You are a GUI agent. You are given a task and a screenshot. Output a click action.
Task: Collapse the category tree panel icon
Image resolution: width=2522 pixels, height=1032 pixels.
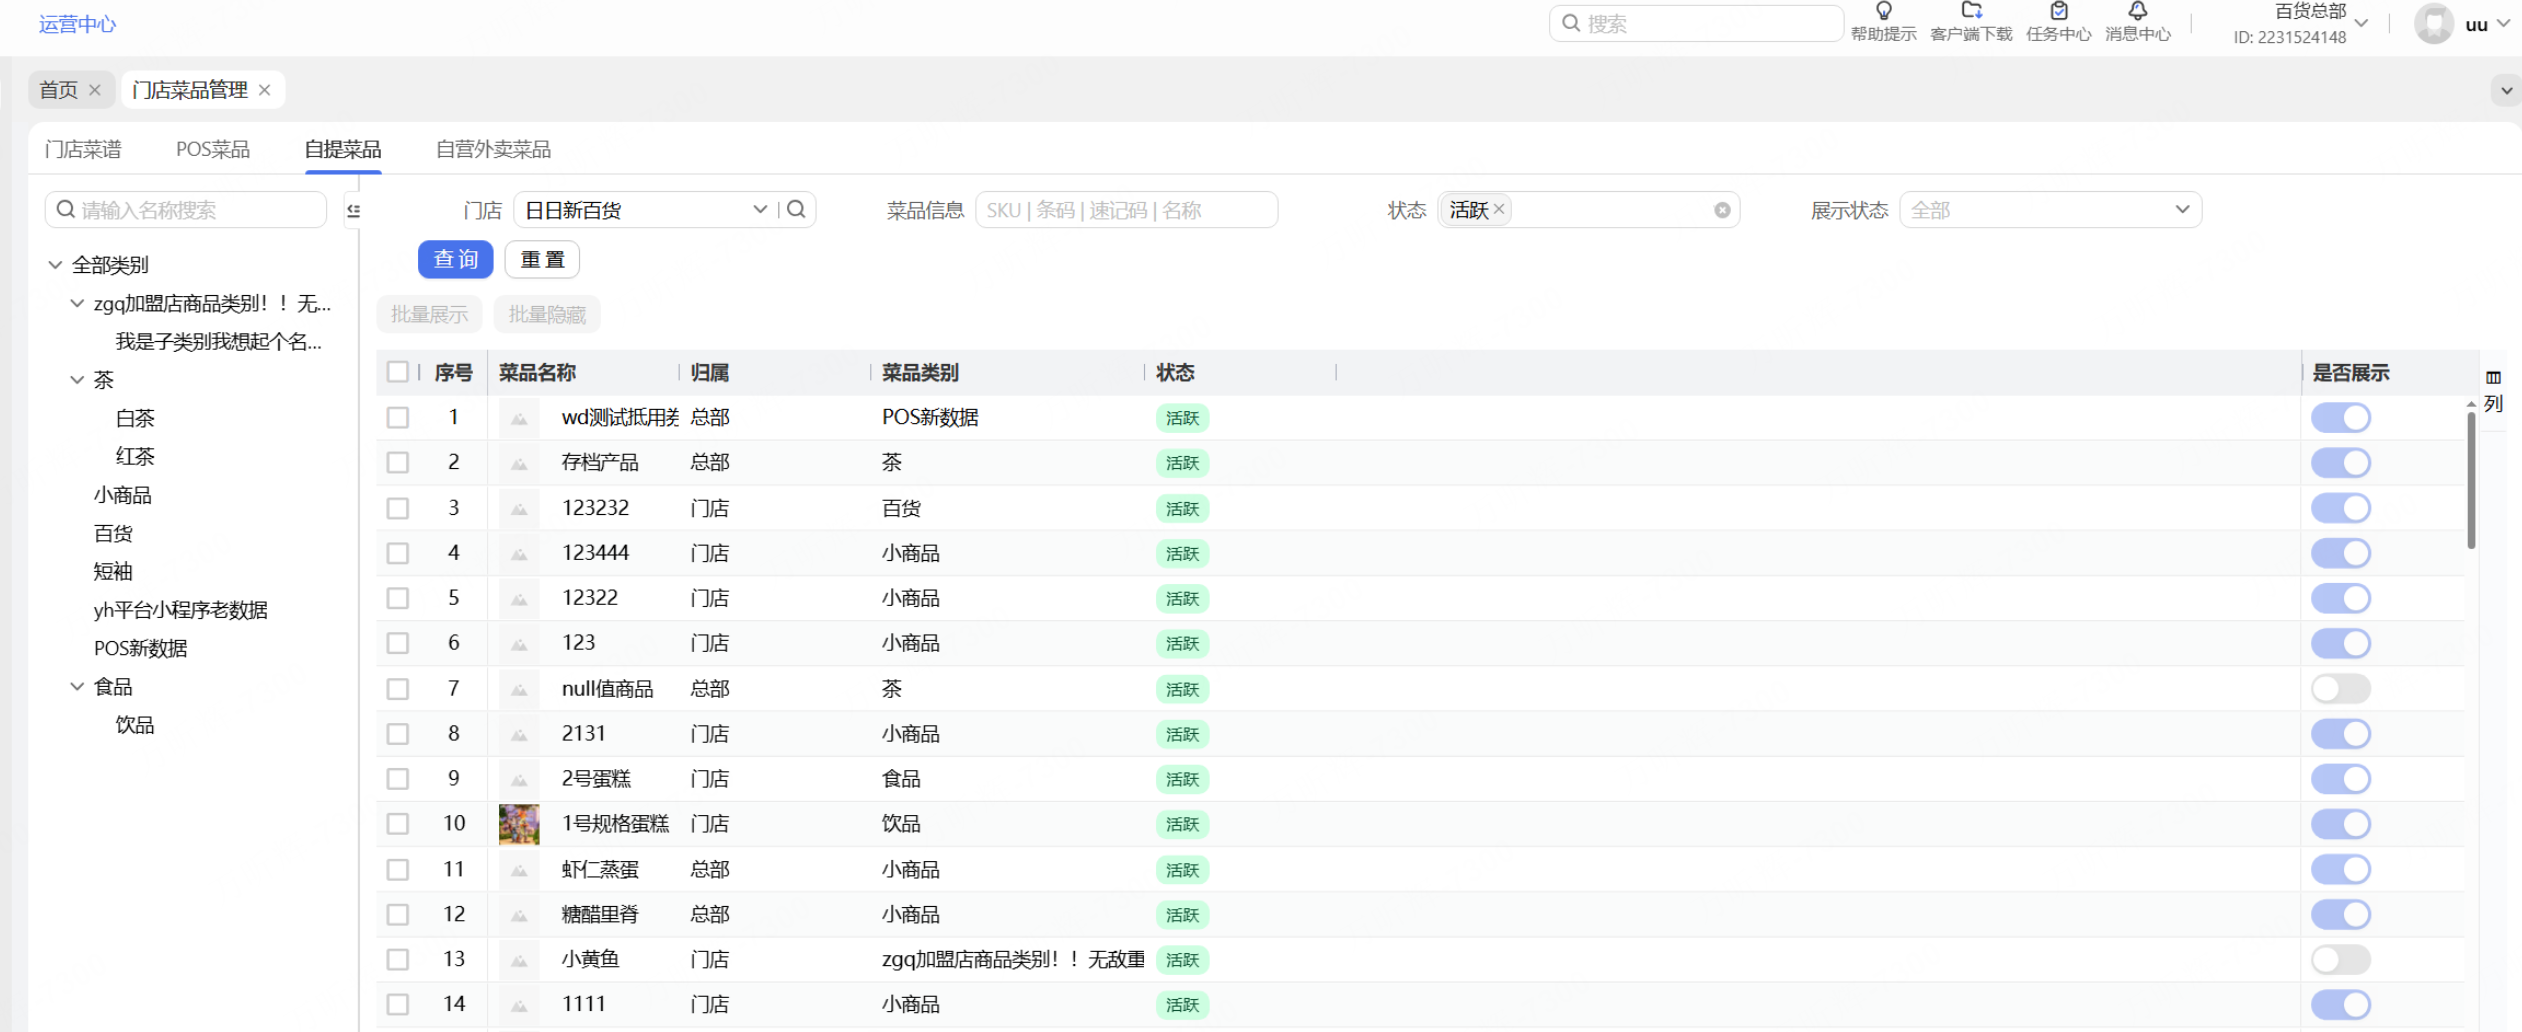353,210
